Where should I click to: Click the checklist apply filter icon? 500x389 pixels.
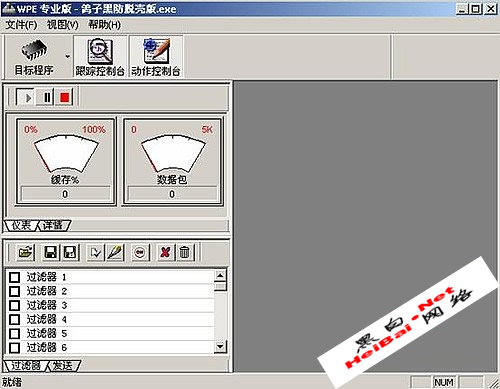click(x=95, y=252)
